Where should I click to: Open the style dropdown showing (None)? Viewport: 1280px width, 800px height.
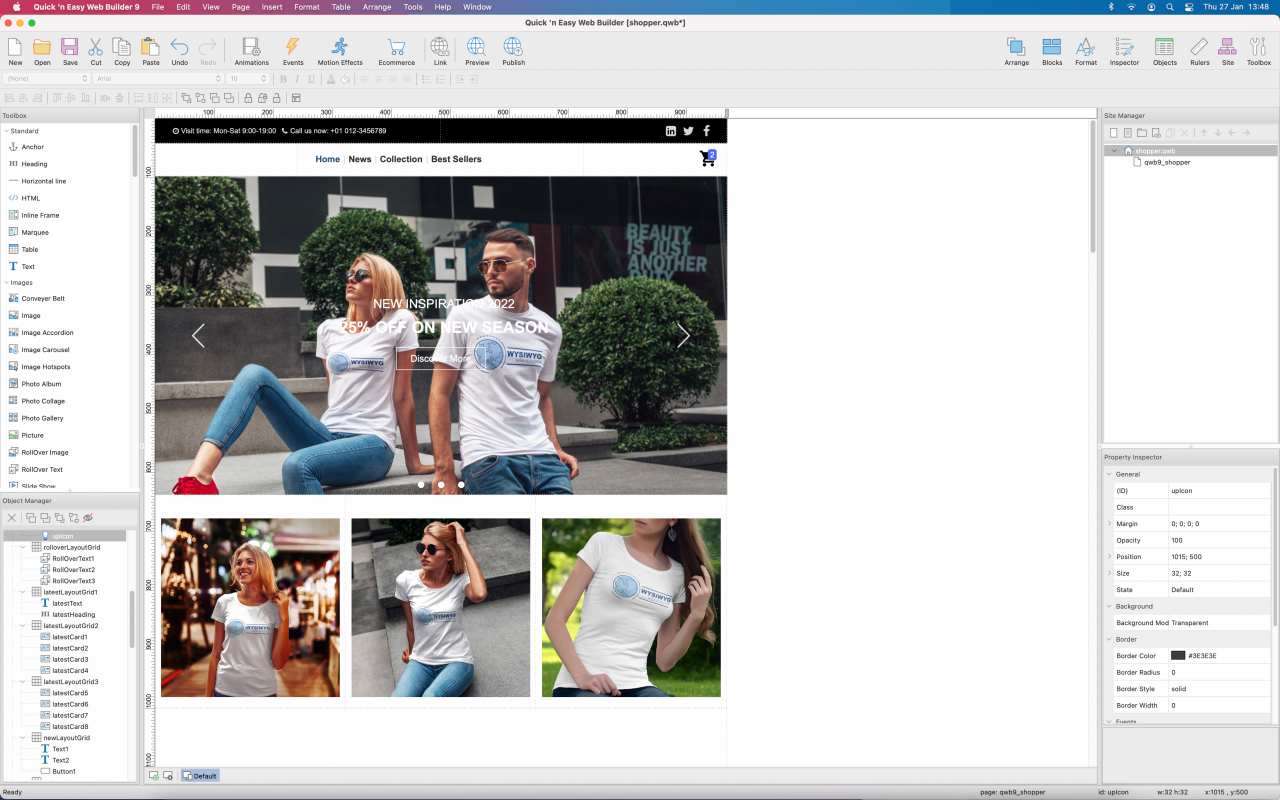tap(47, 79)
